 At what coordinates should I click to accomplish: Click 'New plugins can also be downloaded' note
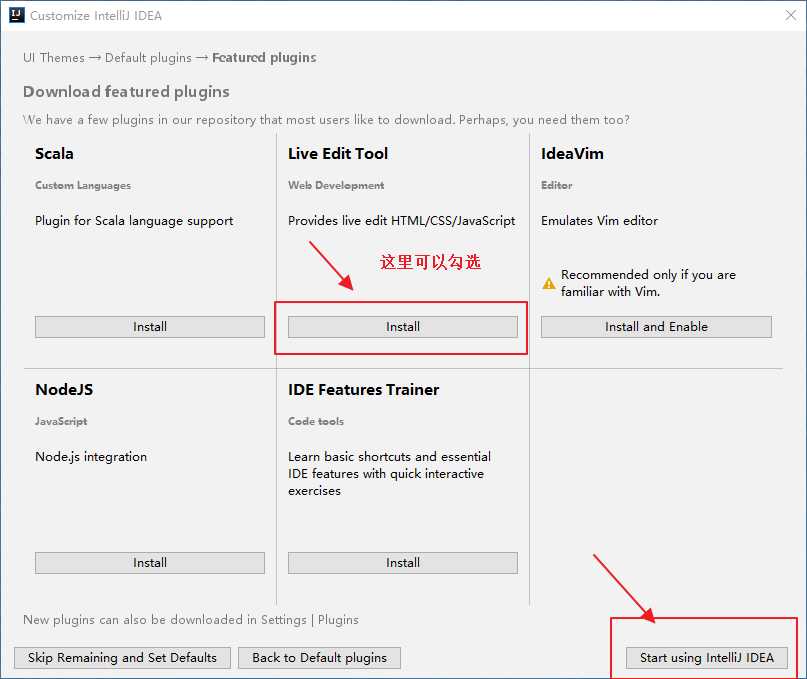tap(191, 620)
